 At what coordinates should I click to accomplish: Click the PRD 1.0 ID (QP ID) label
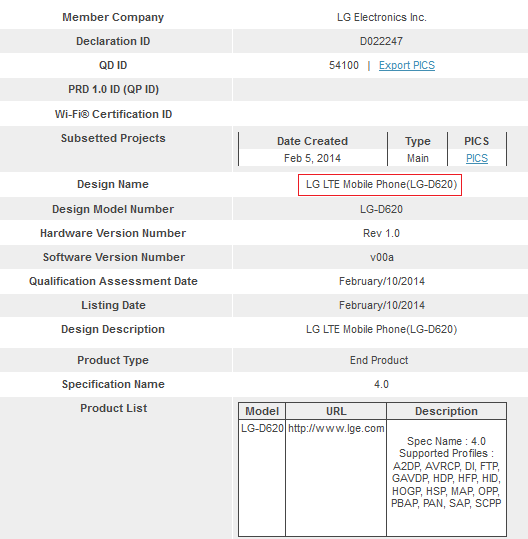tap(113, 89)
